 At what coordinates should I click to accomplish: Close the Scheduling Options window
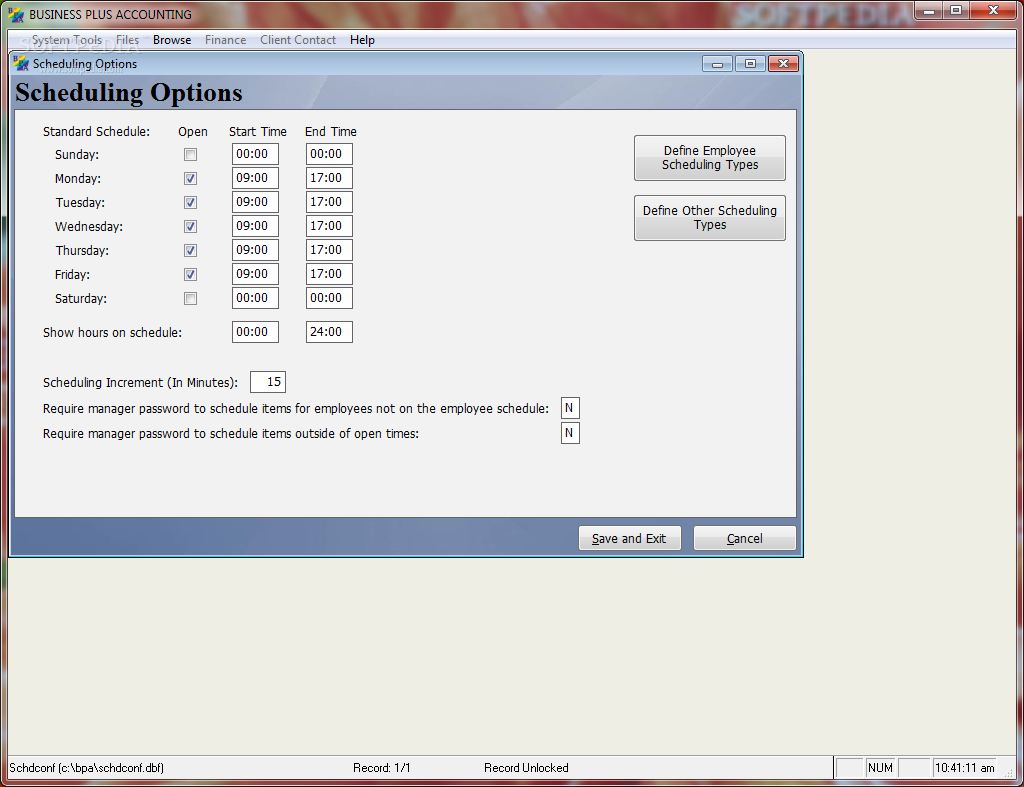784,63
